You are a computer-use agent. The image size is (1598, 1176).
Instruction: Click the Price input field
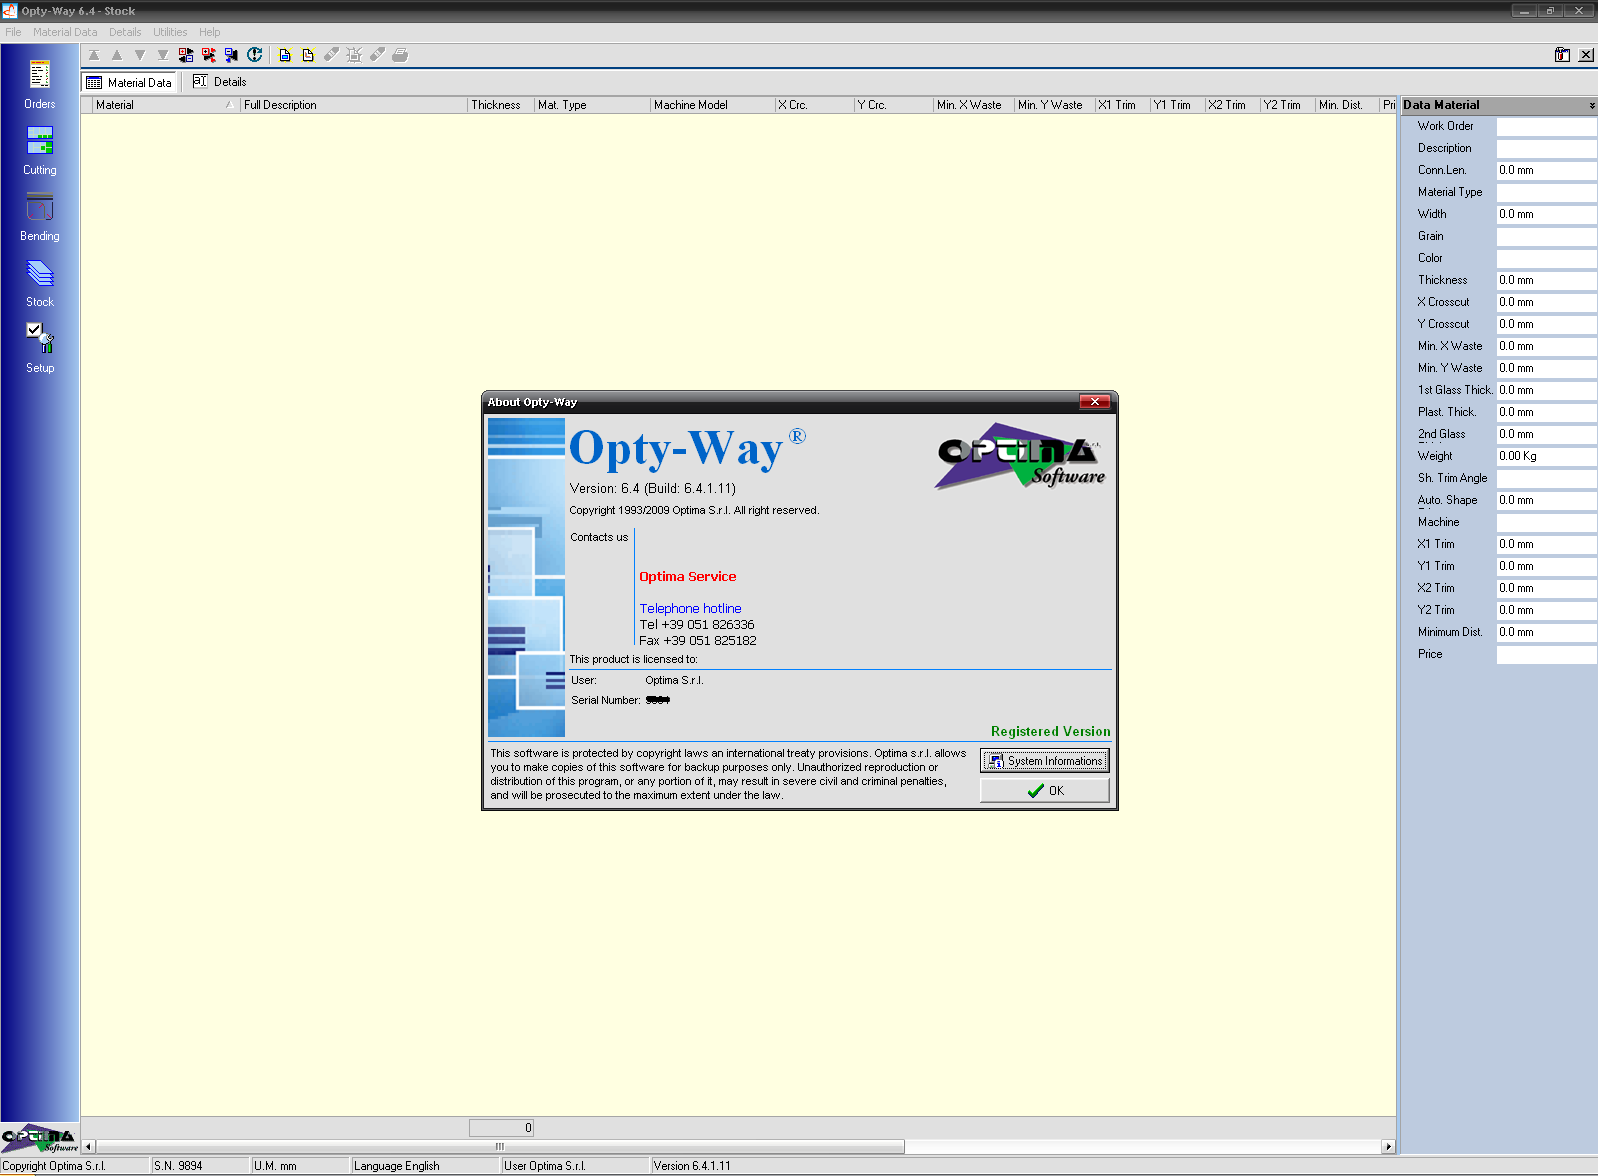tap(1546, 655)
